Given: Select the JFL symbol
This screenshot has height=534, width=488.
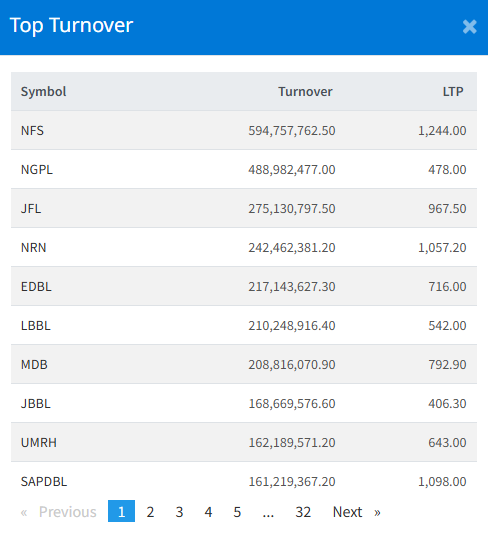Looking at the screenshot, I should (31, 208).
